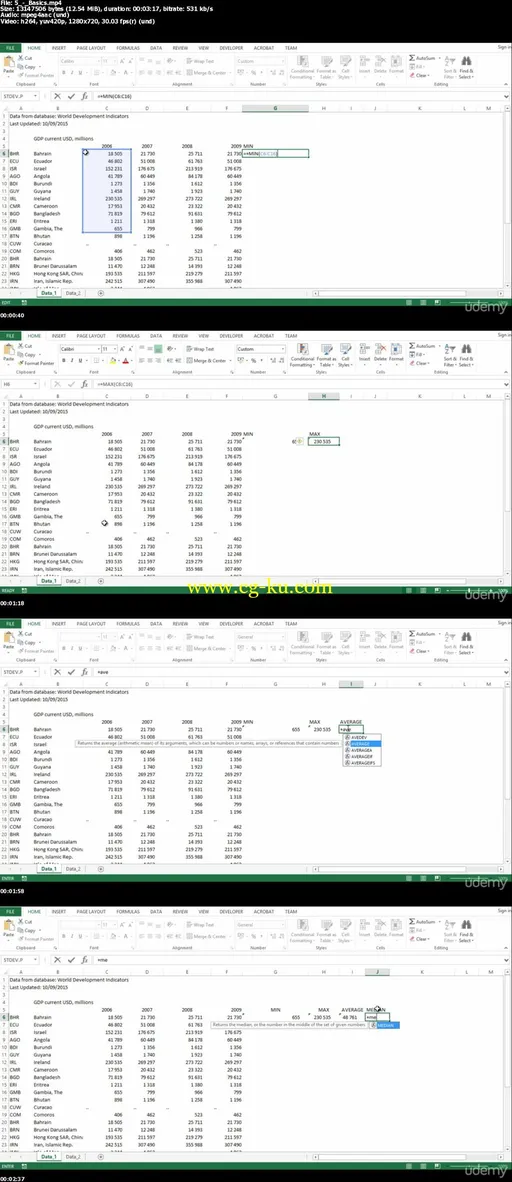Switch to PAGE LAYOUT tab in the =ave window

(91, 623)
